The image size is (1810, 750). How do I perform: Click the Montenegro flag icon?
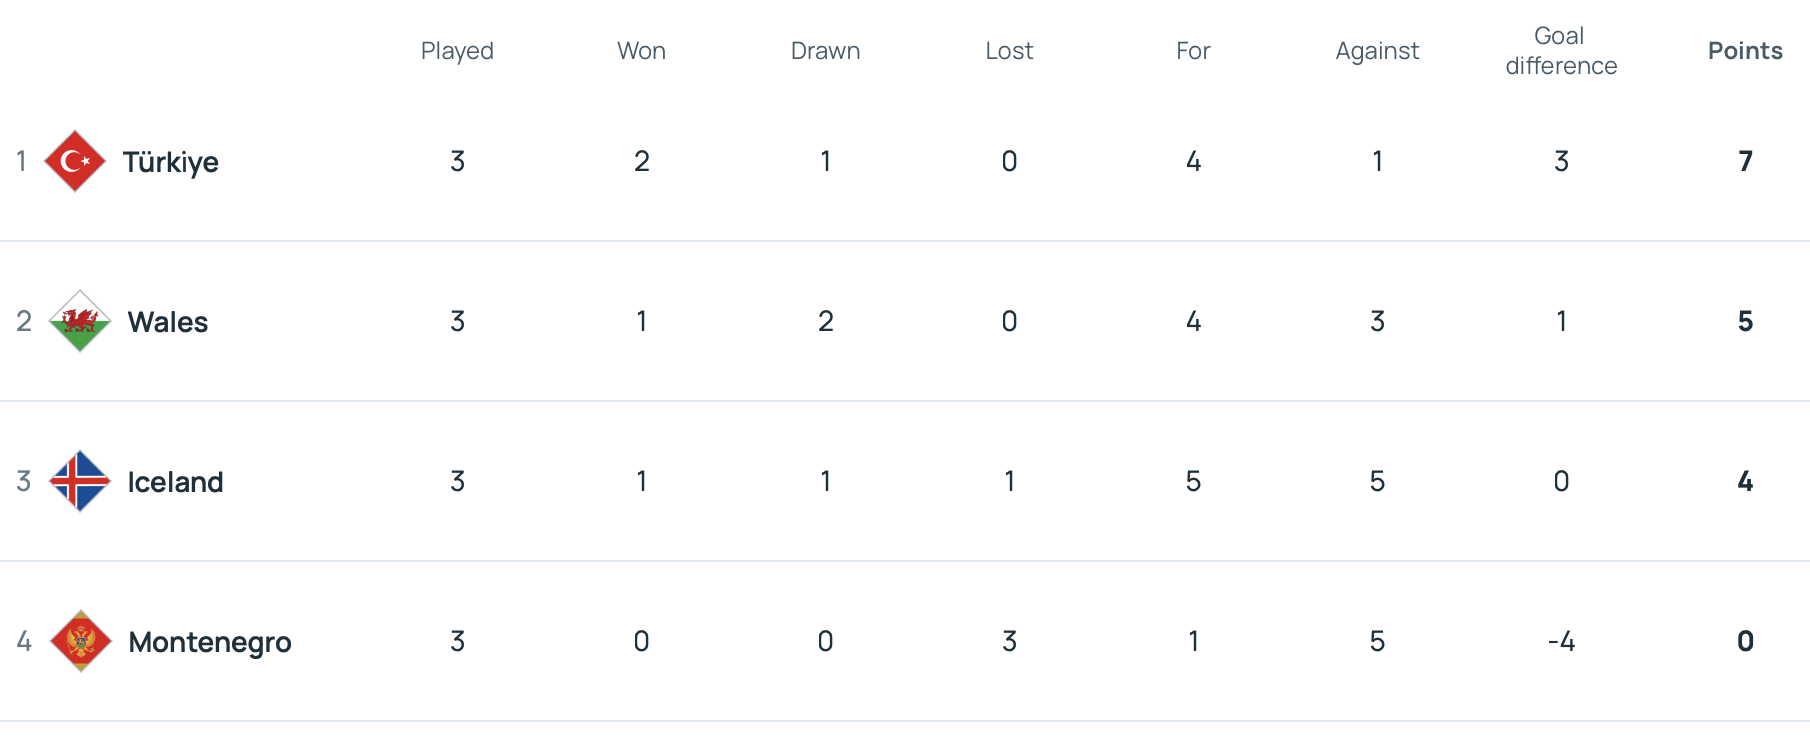click(80, 641)
